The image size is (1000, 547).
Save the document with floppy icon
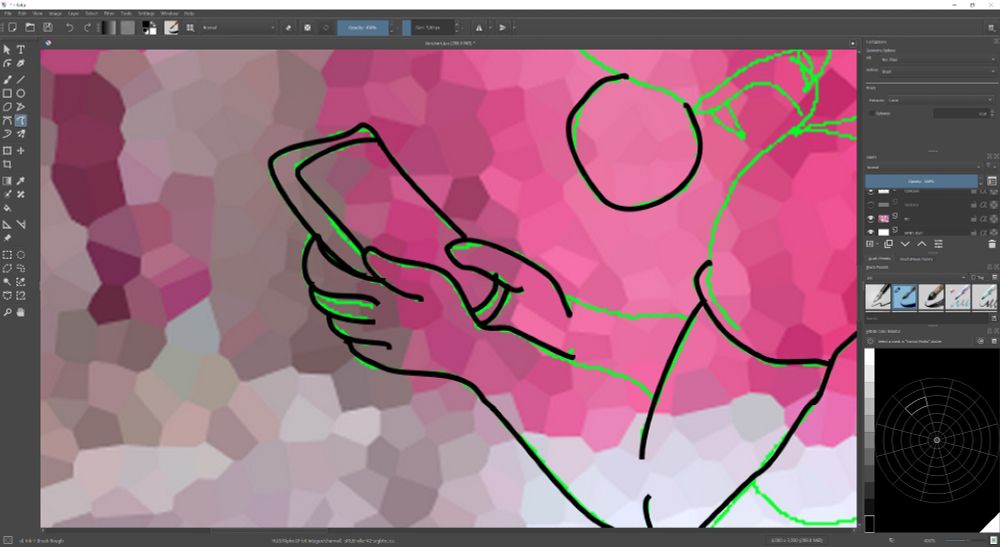[x=48, y=27]
